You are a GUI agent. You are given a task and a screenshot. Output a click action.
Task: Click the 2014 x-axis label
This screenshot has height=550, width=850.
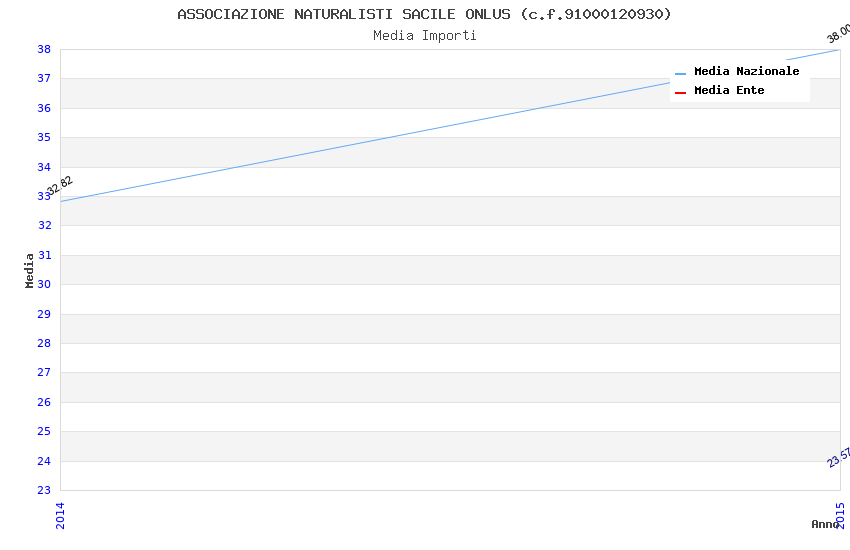60,515
